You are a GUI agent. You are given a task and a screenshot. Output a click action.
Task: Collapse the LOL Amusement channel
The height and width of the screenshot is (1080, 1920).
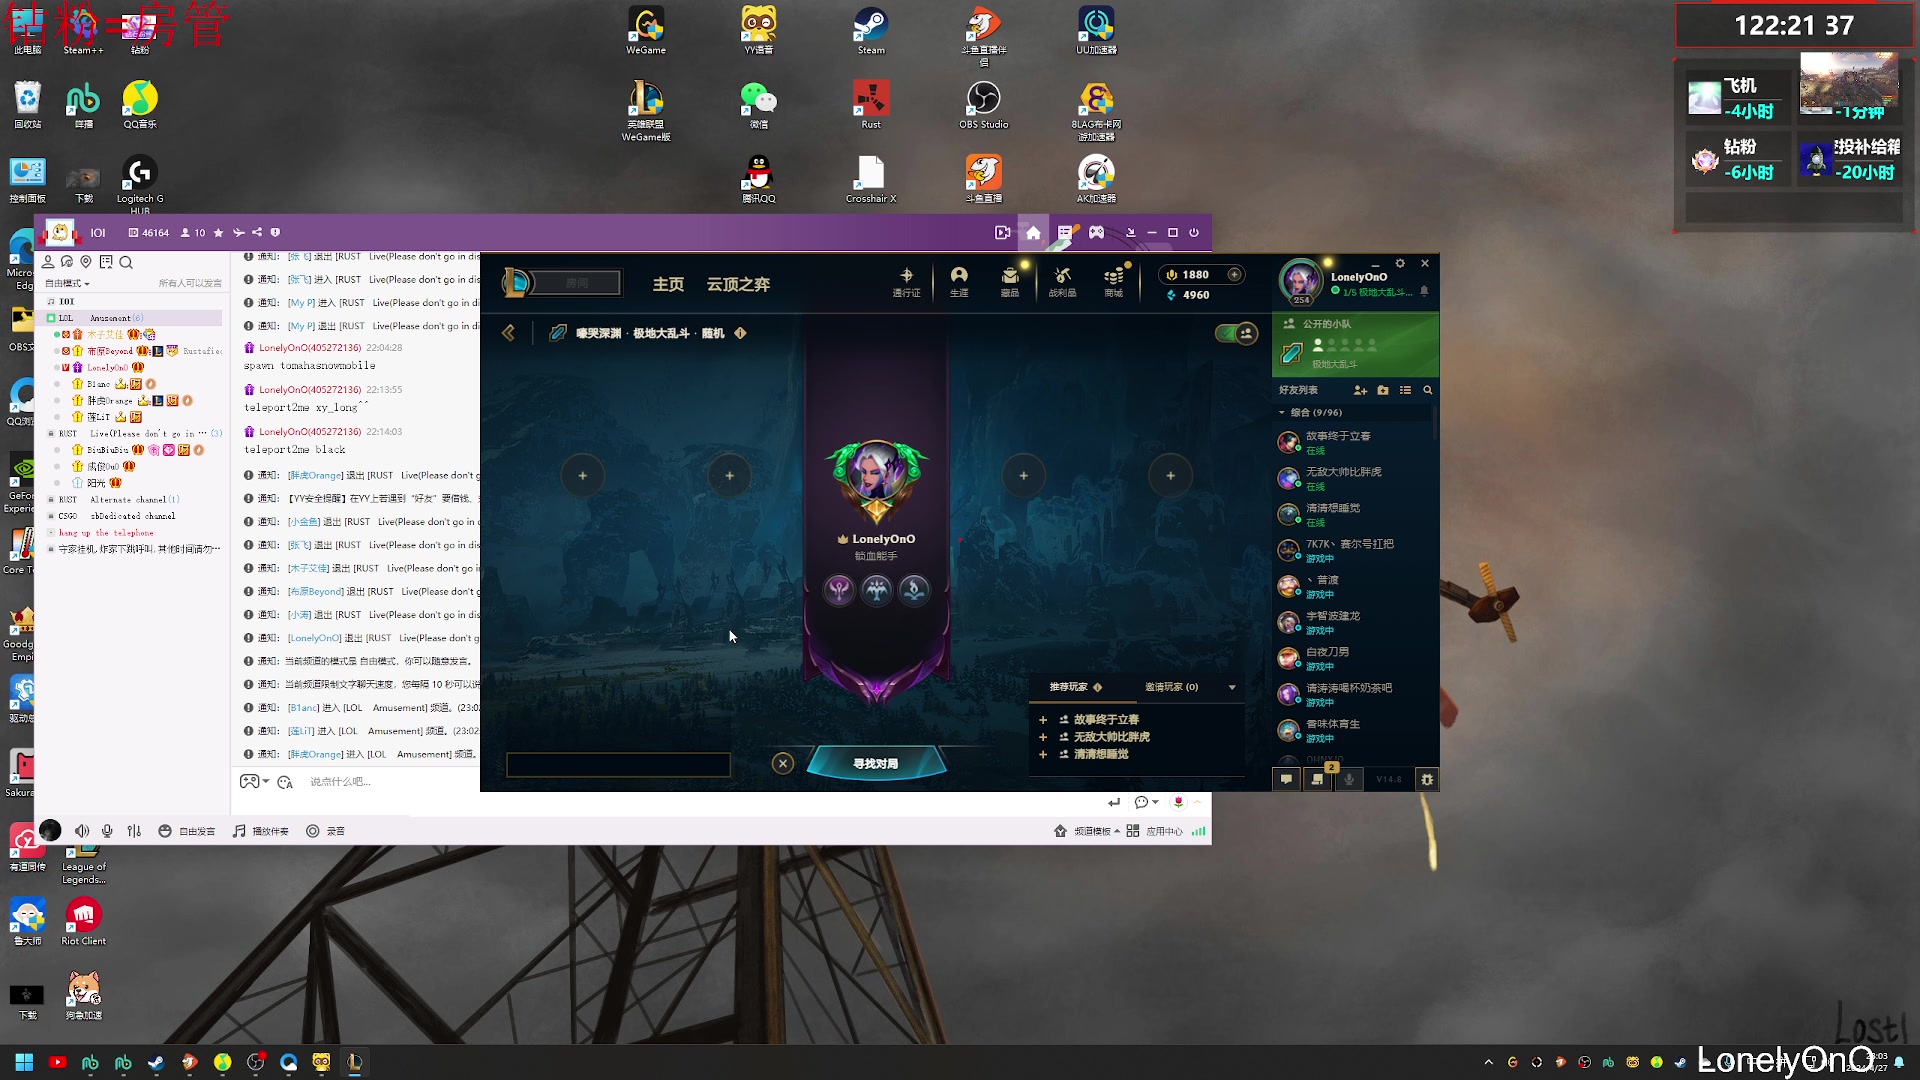point(51,318)
